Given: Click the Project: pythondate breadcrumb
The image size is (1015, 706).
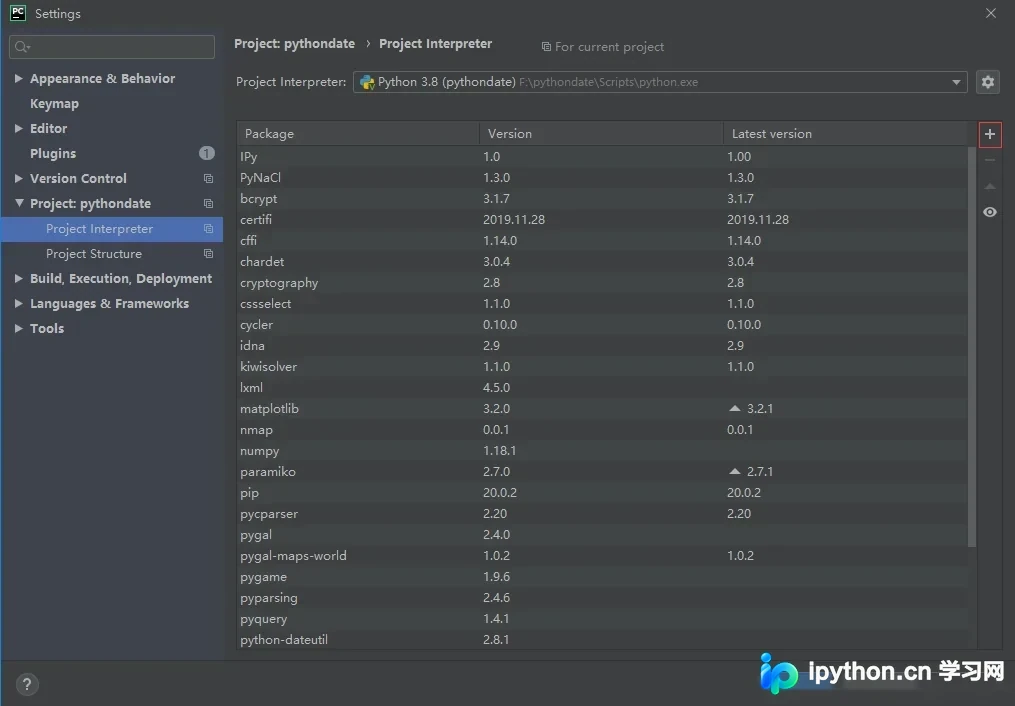Looking at the screenshot, I should [295, 43].
